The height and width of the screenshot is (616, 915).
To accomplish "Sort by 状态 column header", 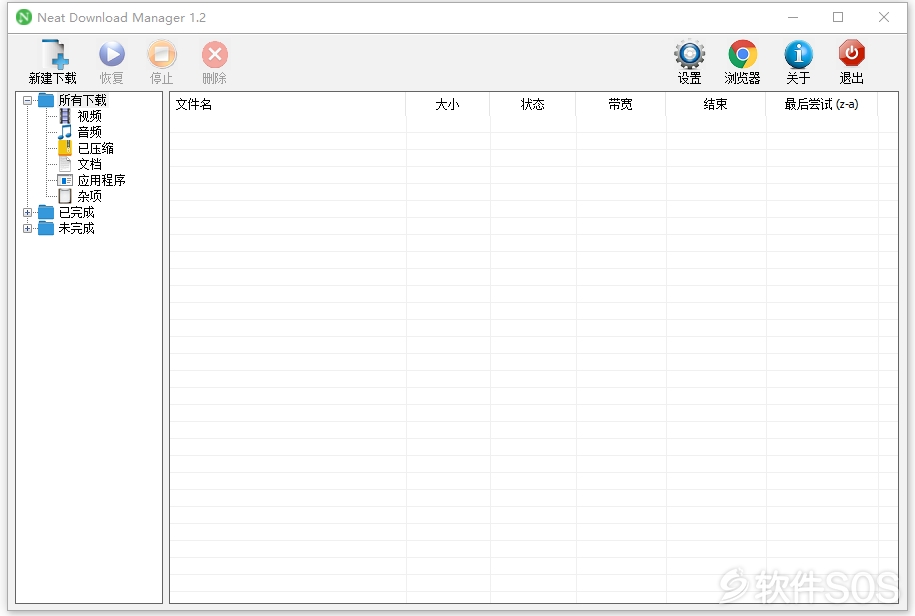I will (533, 104).
